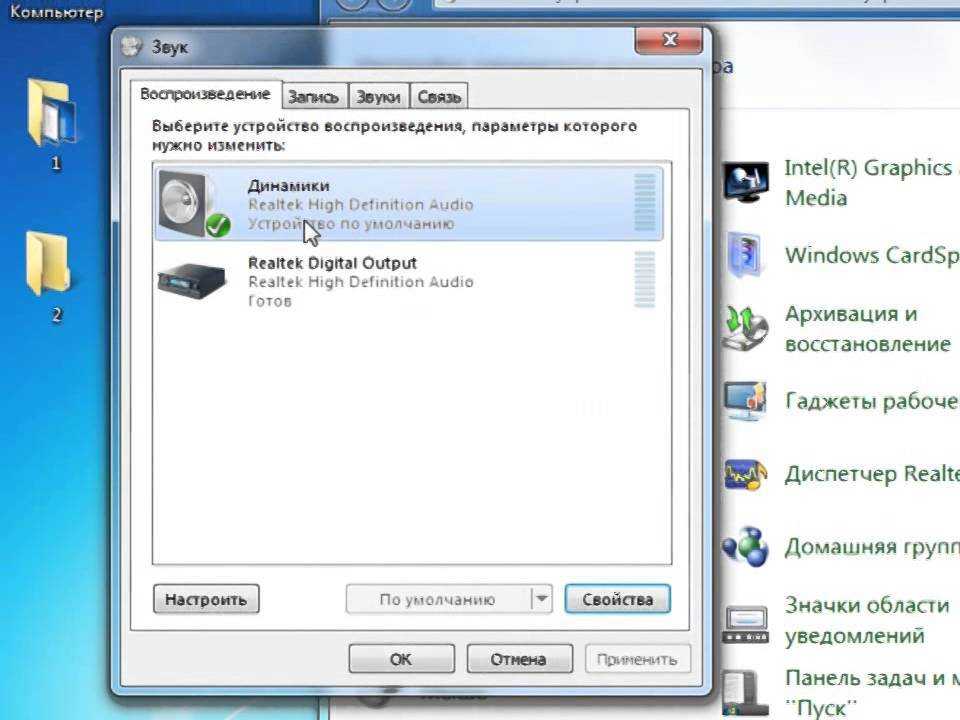
Task: Switch to the Воспроизведение tab
Action: [205, 94]
